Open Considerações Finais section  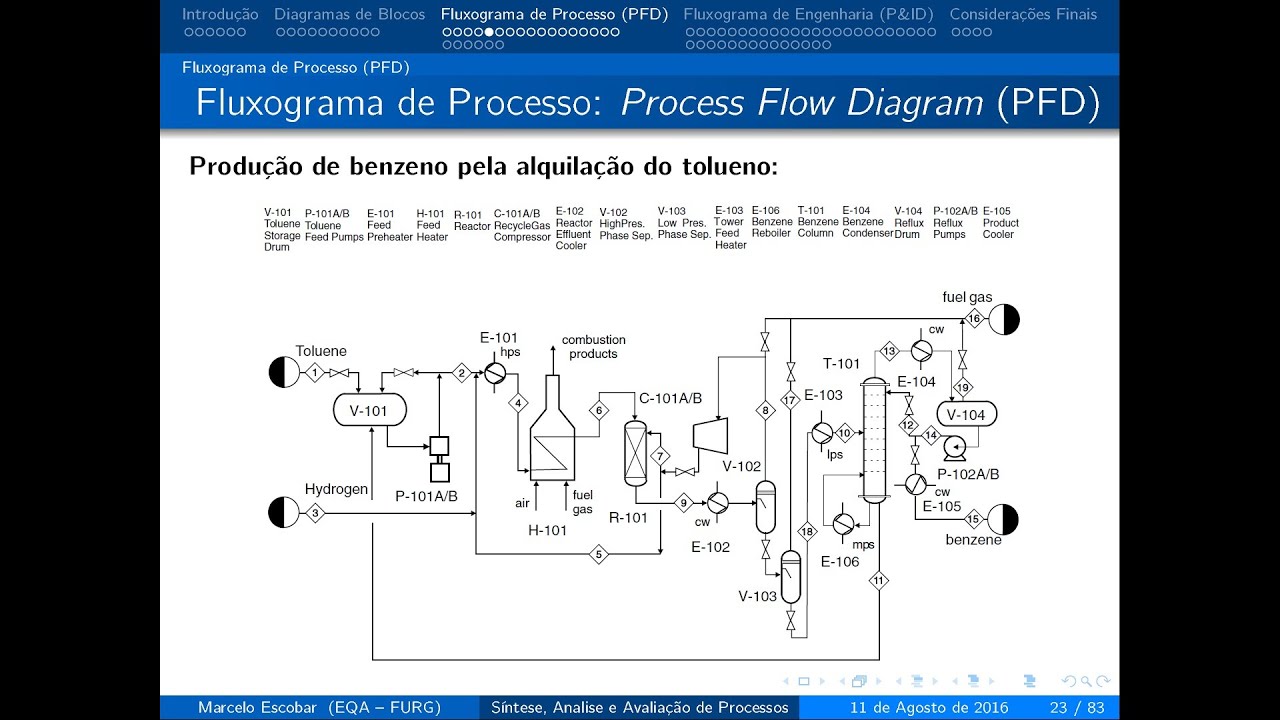(1023, 14)
